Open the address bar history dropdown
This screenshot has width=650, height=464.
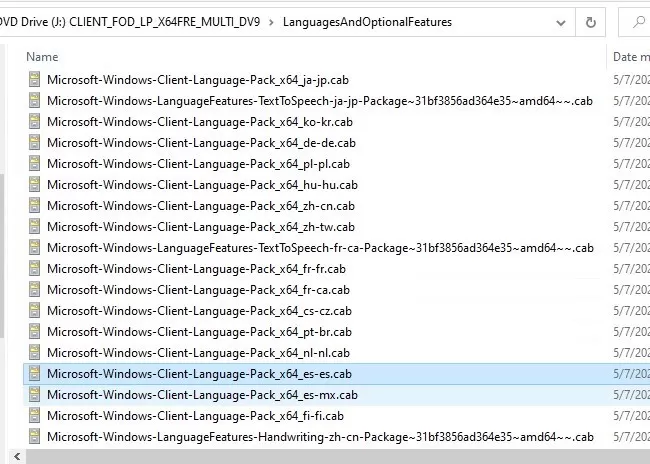pyautogui.click(x=561, y=22)
